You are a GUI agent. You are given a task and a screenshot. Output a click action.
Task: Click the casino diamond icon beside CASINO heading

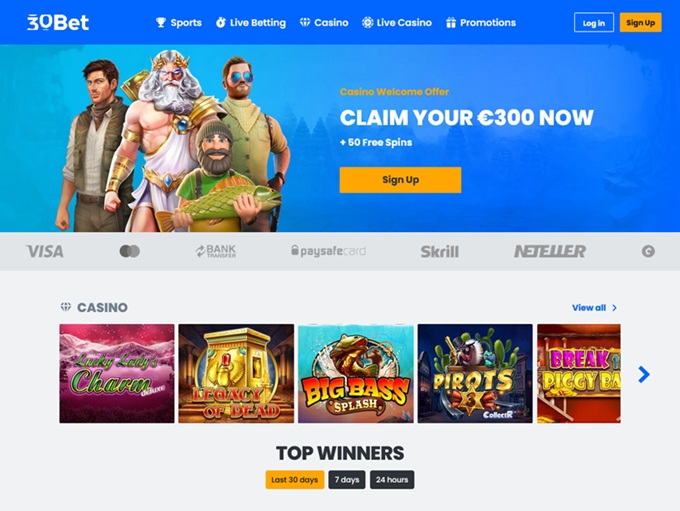(65, 307)
